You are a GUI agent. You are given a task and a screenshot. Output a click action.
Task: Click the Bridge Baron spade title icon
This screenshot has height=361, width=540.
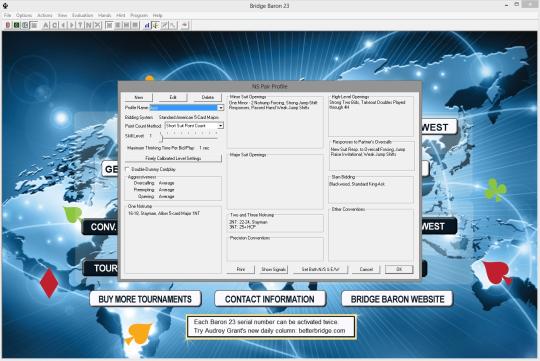6,6
